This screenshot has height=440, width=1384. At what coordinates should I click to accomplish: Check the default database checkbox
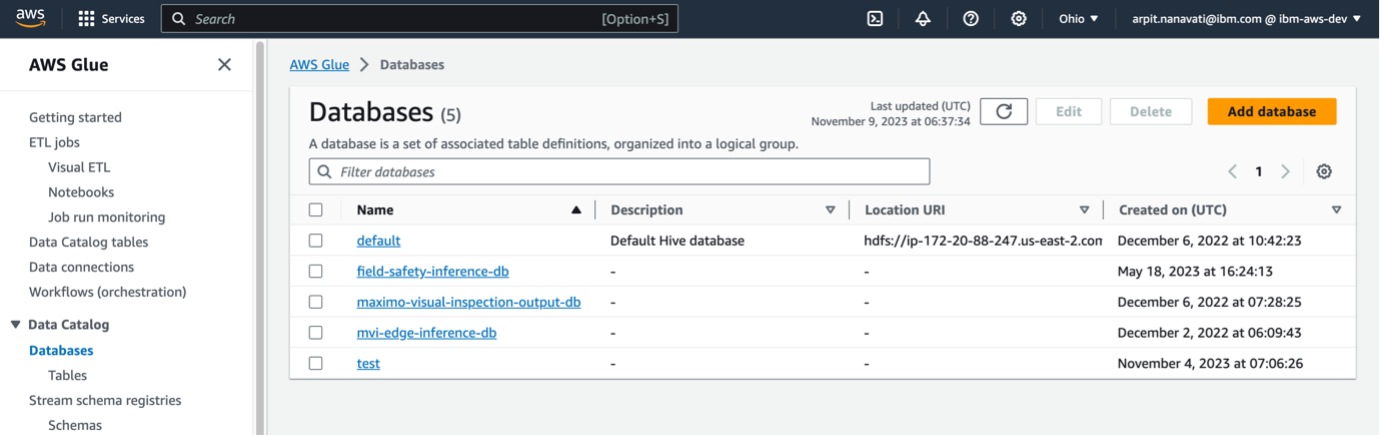point(316,241)
